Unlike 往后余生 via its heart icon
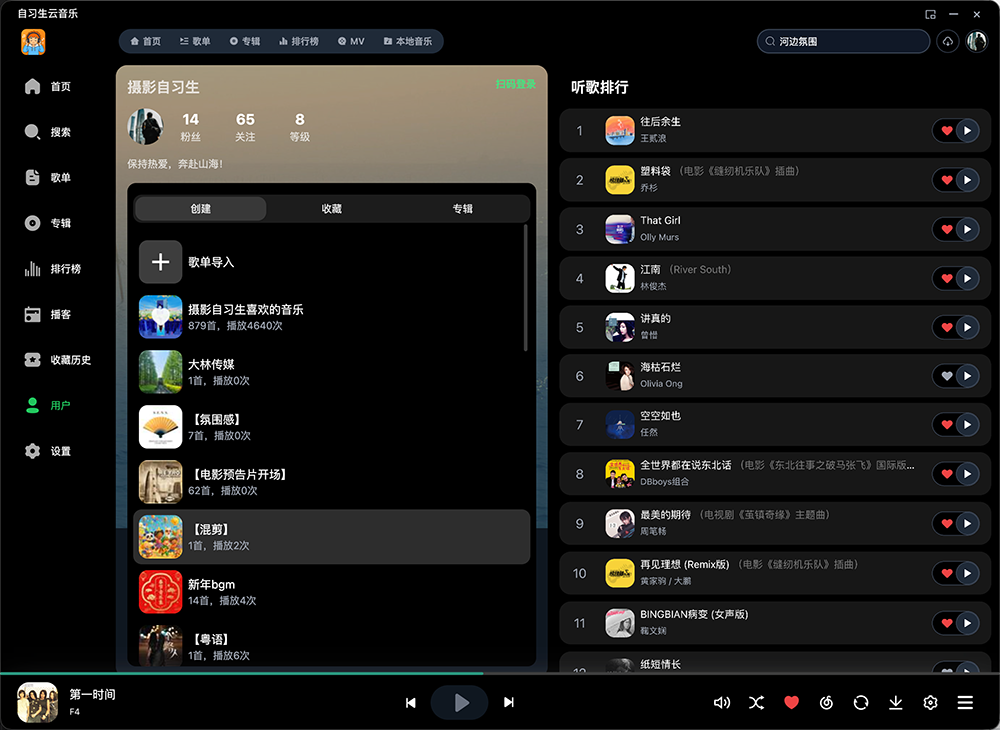Screen dimensions: 1000x730 point(946,131)
